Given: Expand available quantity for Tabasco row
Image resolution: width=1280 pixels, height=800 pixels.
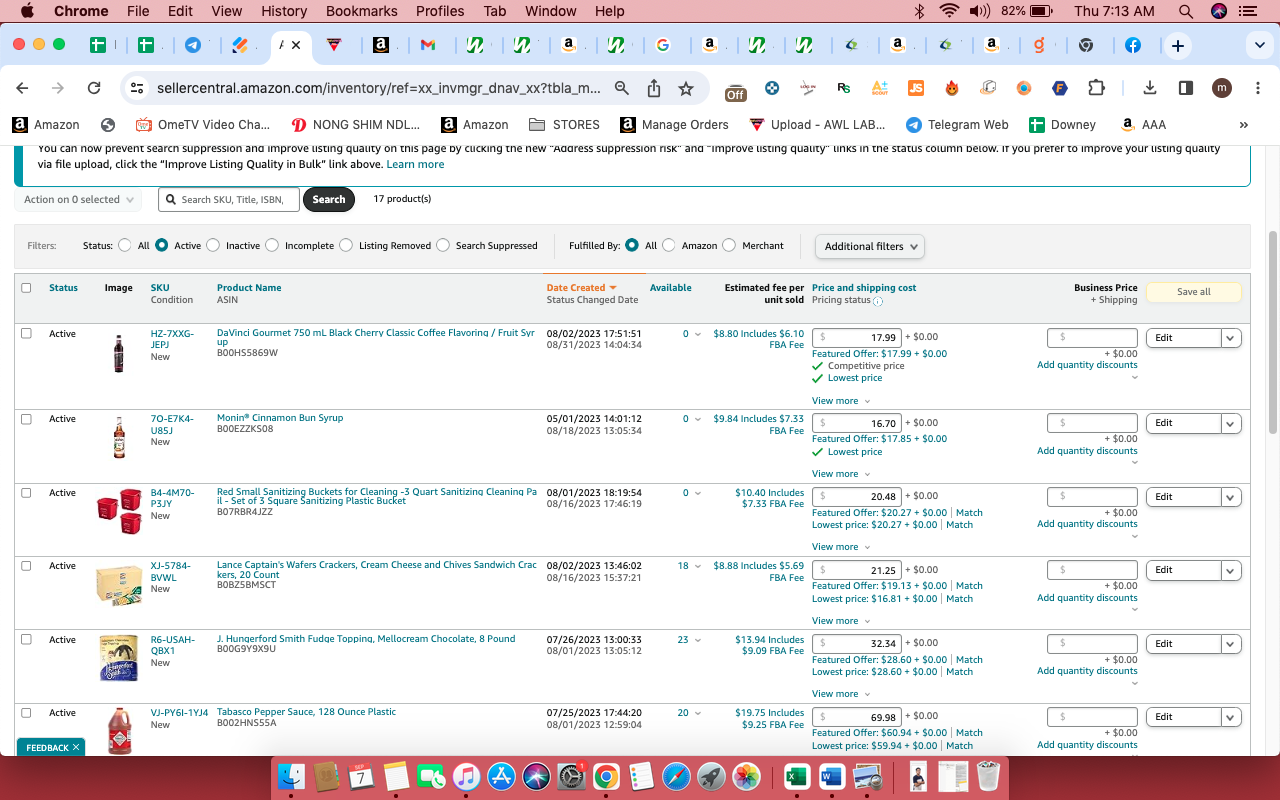Looking at the screenshot, I should pos(698,713).
